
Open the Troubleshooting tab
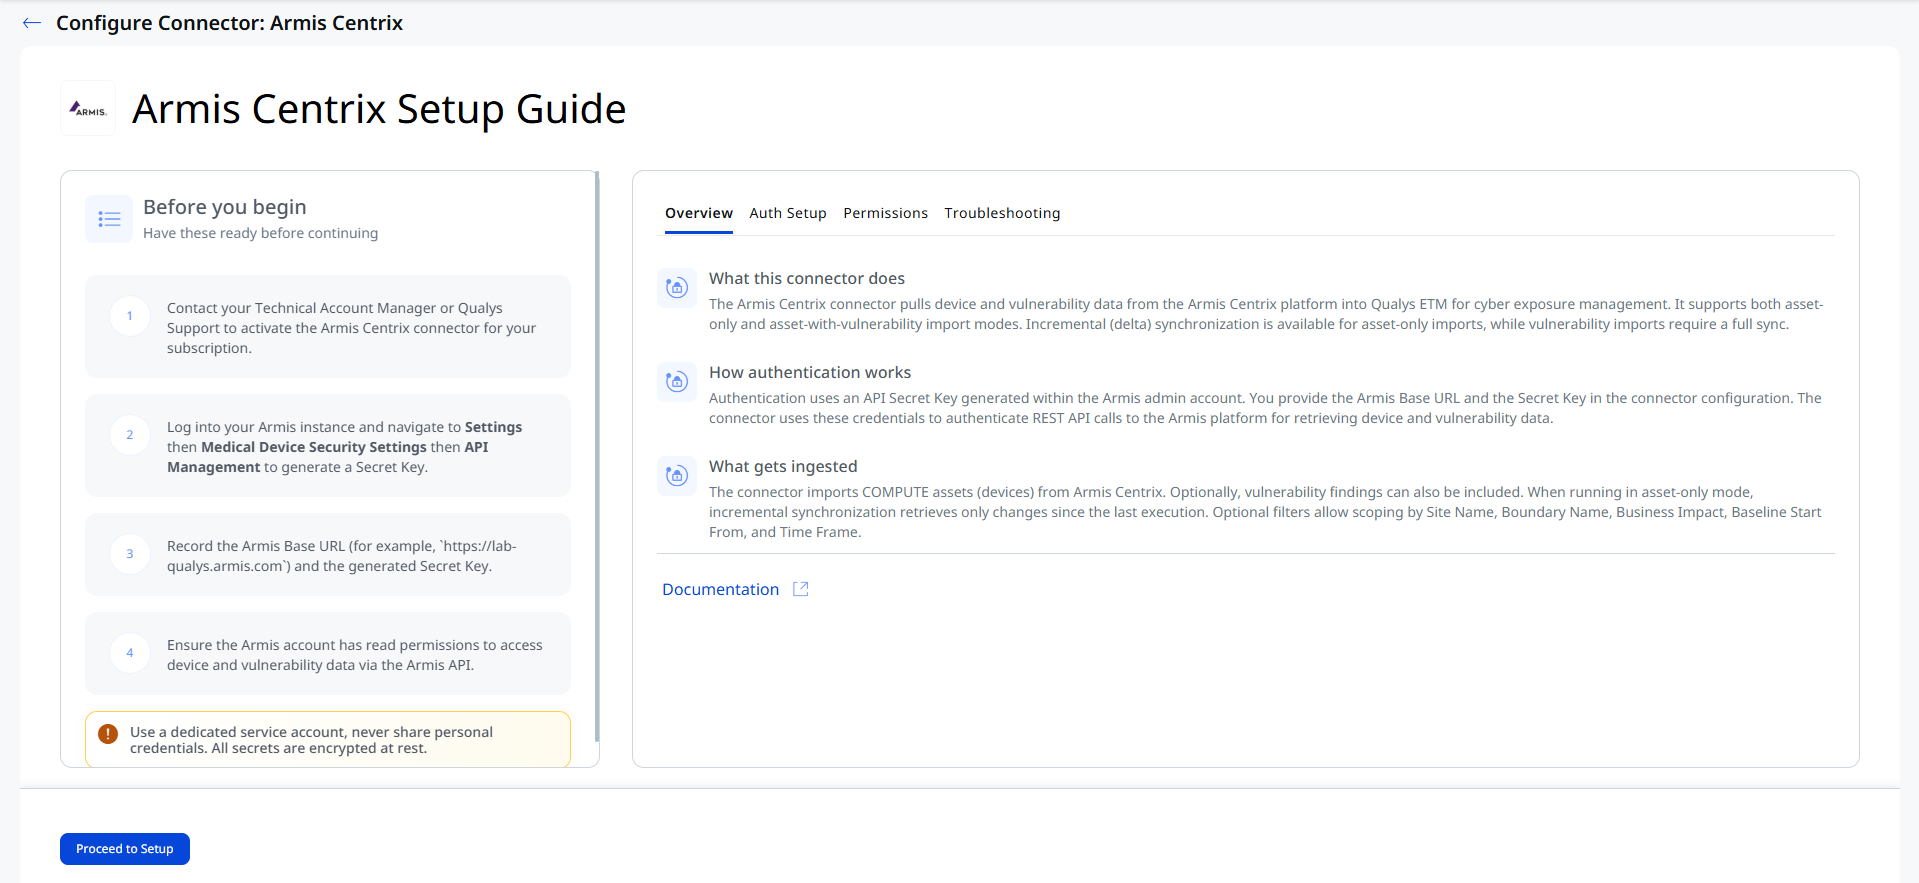tap(1002, 213)
